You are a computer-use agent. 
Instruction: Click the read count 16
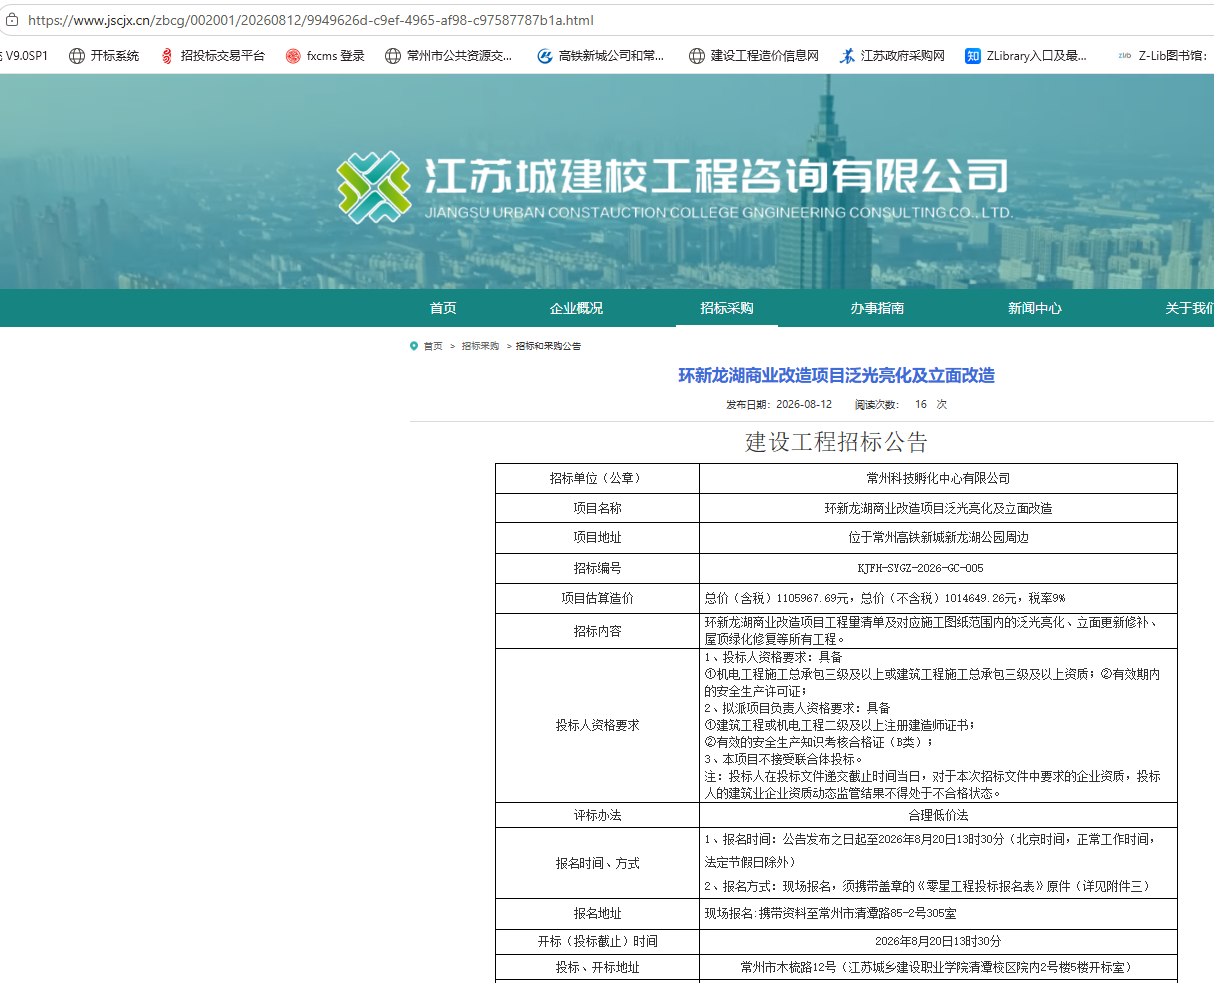pyautogui.click(x=921, y=405)
